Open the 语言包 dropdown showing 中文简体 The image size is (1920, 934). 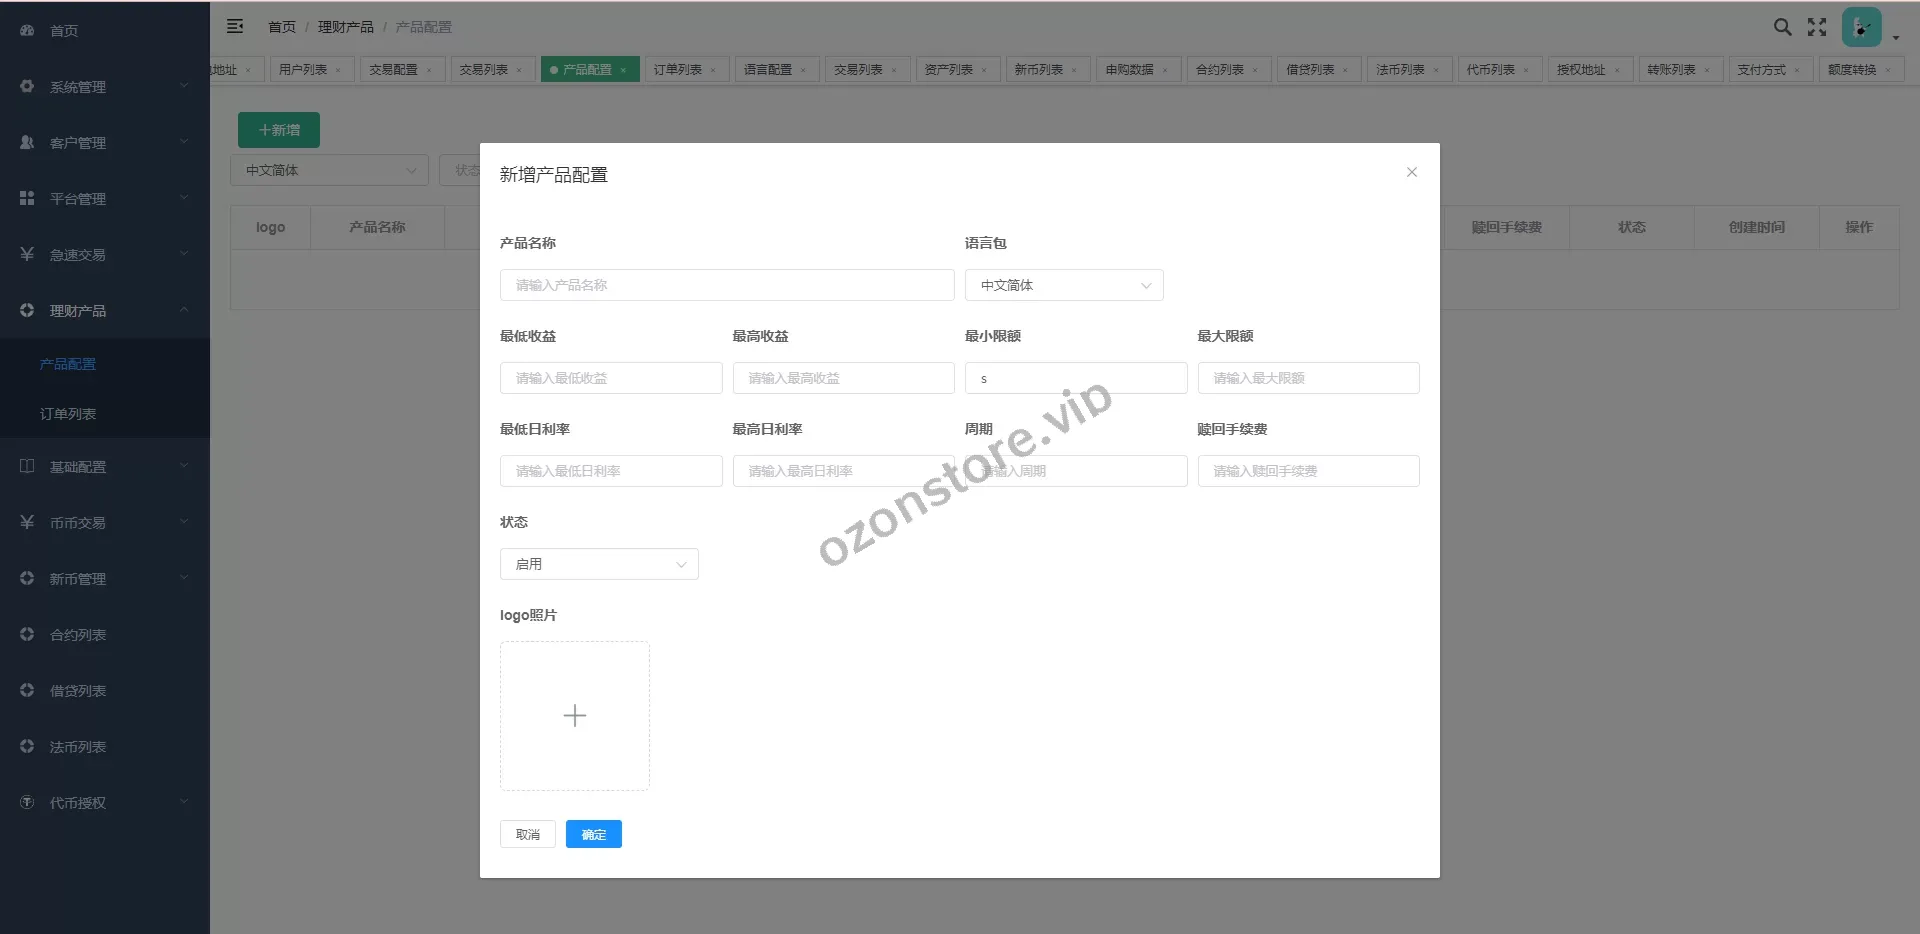point(1063,285)
